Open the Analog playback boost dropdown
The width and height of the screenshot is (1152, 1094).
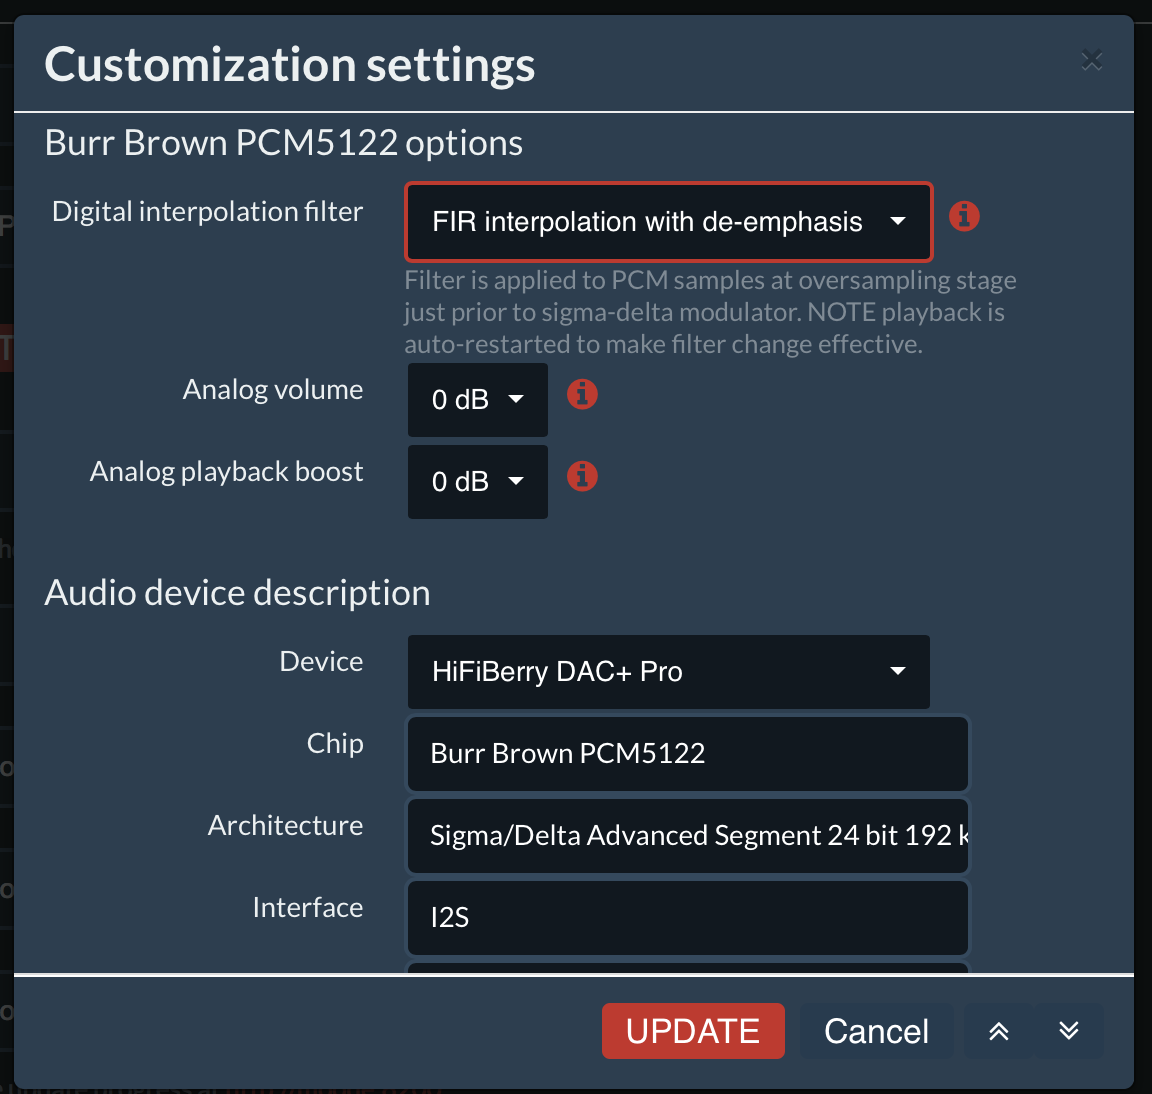478,482
